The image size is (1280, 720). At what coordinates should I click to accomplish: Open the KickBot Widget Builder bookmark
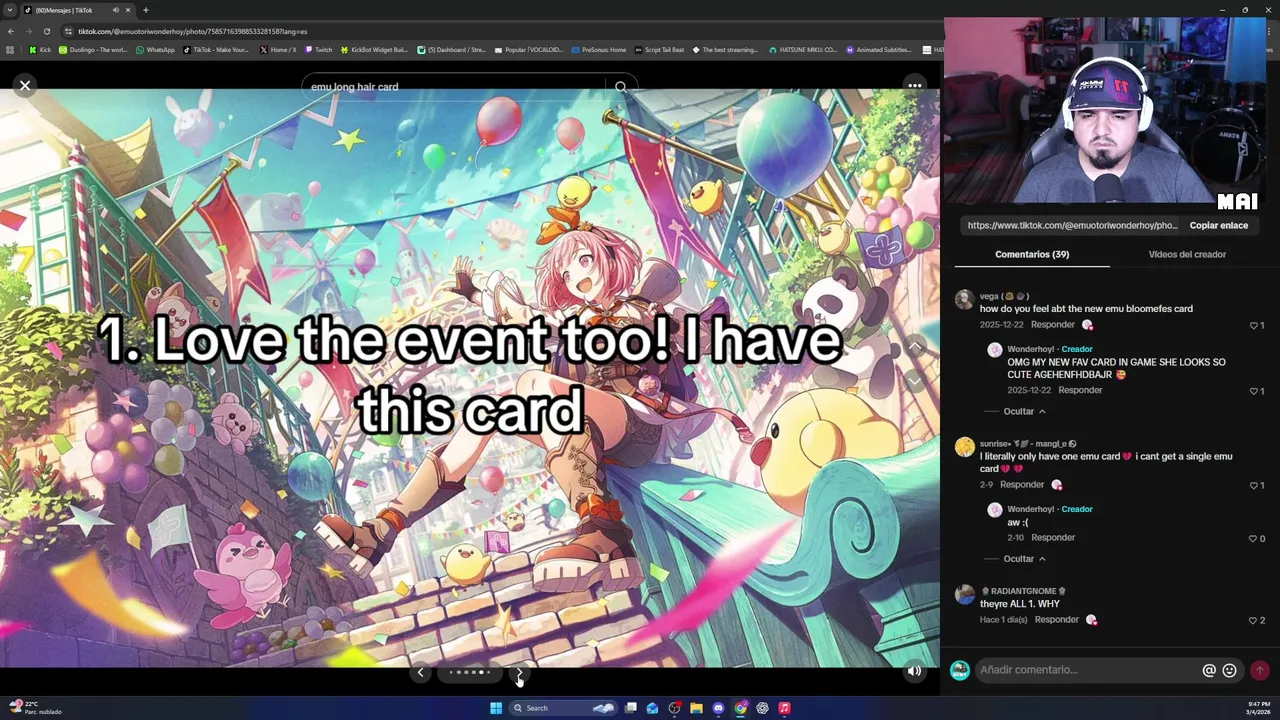click(x=374, y=49)
